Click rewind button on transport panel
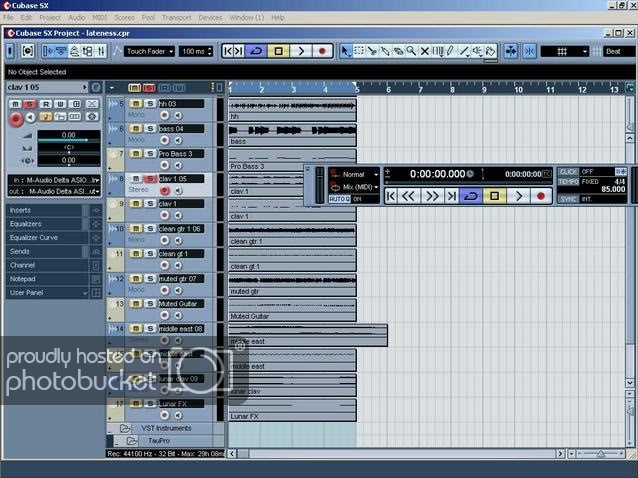This screenshot has height=478, width=638. (409, 196)
